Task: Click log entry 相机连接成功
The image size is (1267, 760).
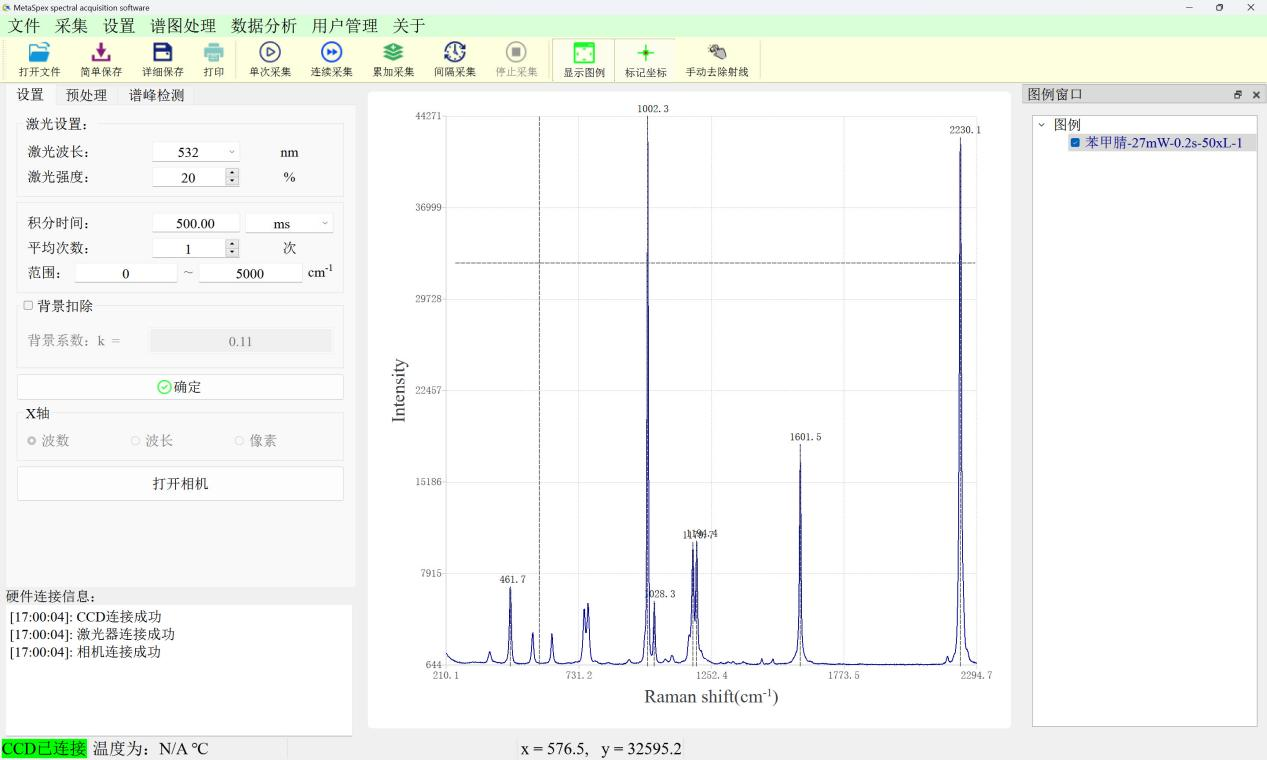Action: click(85, 652)
